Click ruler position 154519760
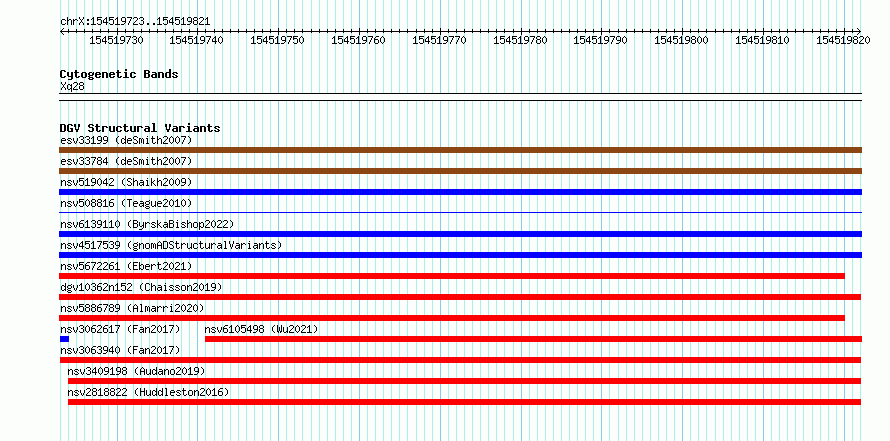Viewport: 890px width, 441px height. click(358, 40)
